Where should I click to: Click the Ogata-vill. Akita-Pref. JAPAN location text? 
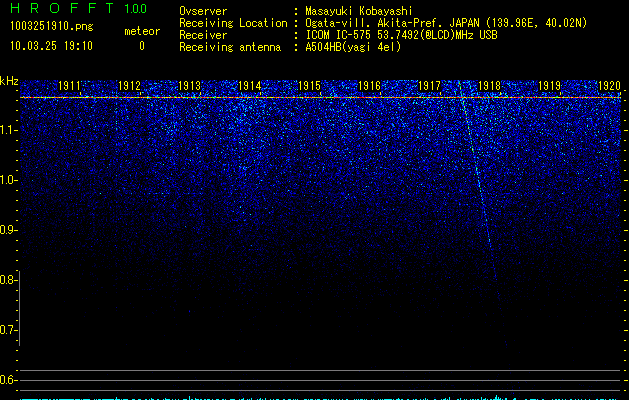click(446, 23)
